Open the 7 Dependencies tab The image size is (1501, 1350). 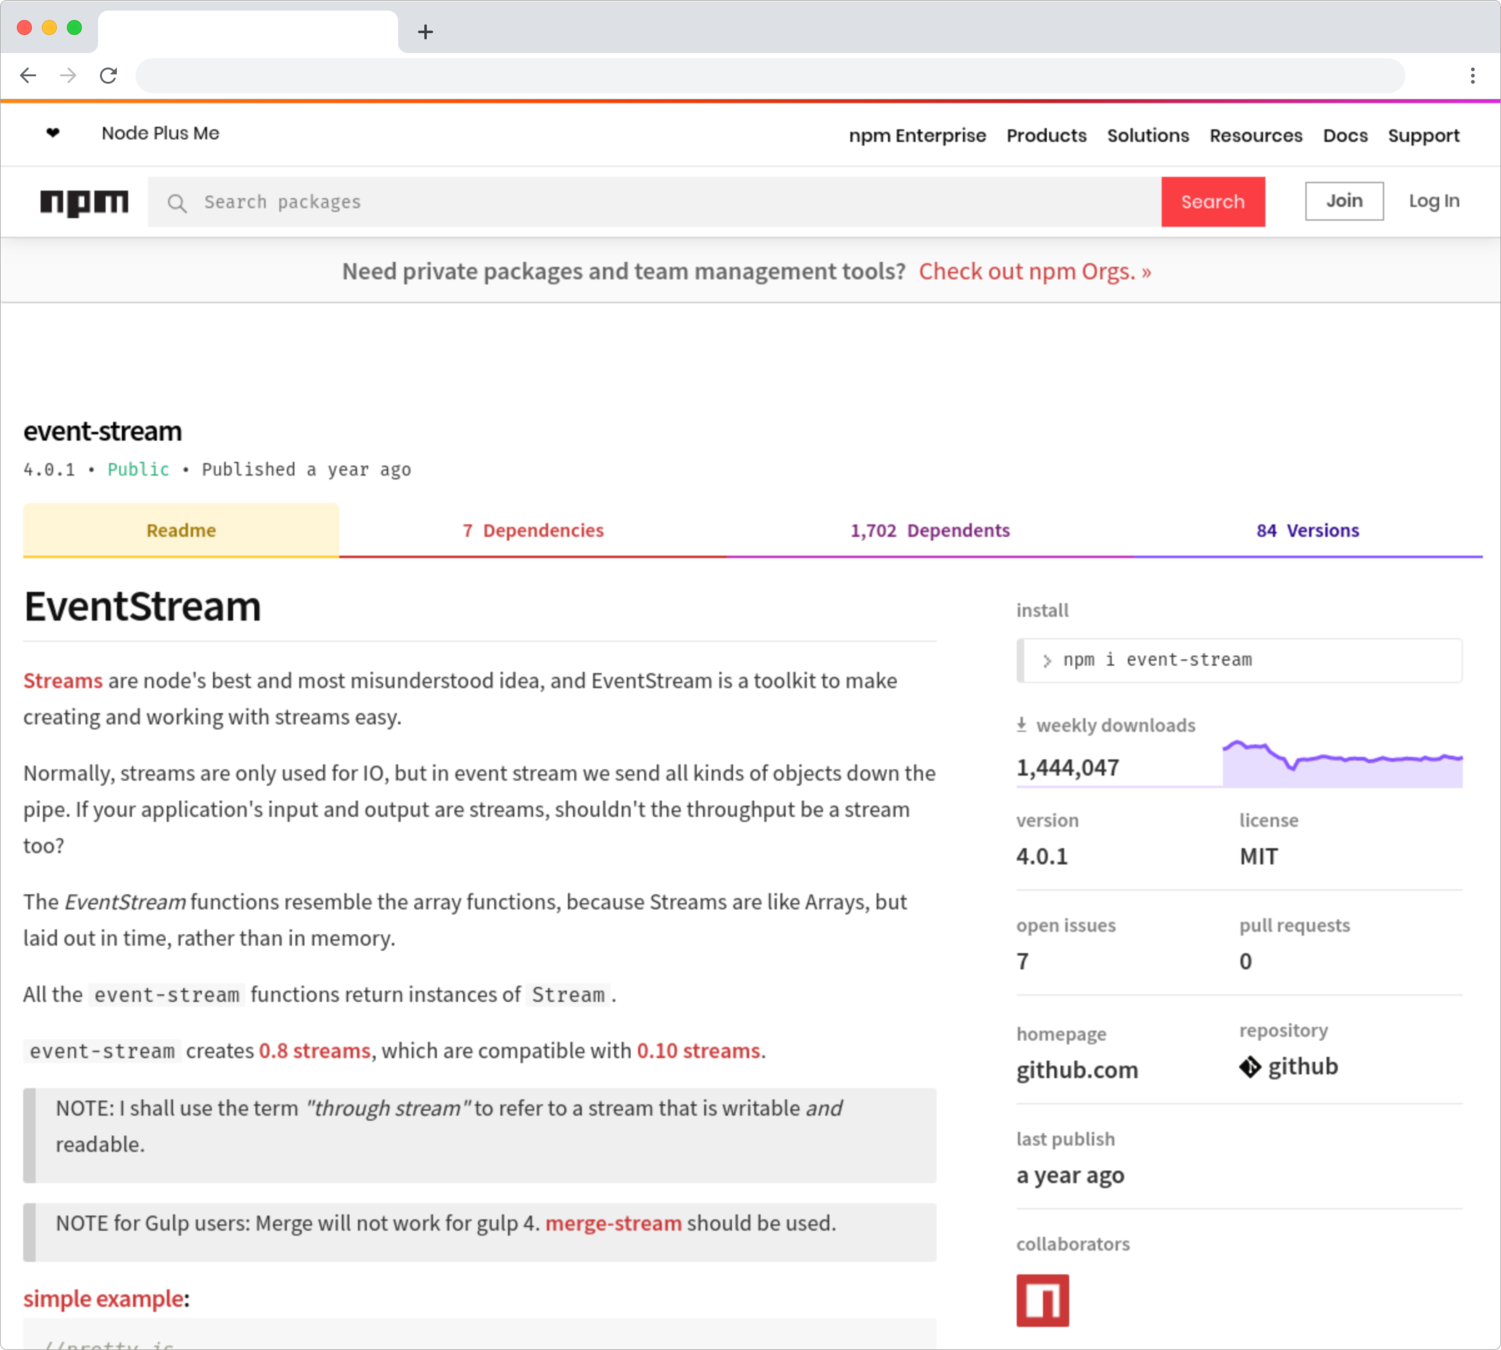(x=533, y=530)
